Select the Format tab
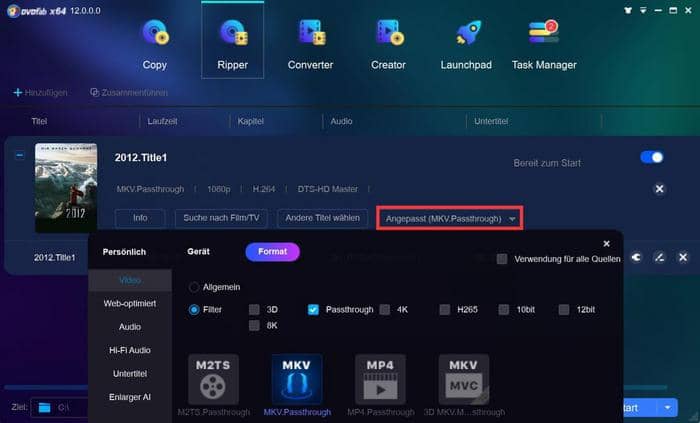700x423 pixels. pos(272,252)
